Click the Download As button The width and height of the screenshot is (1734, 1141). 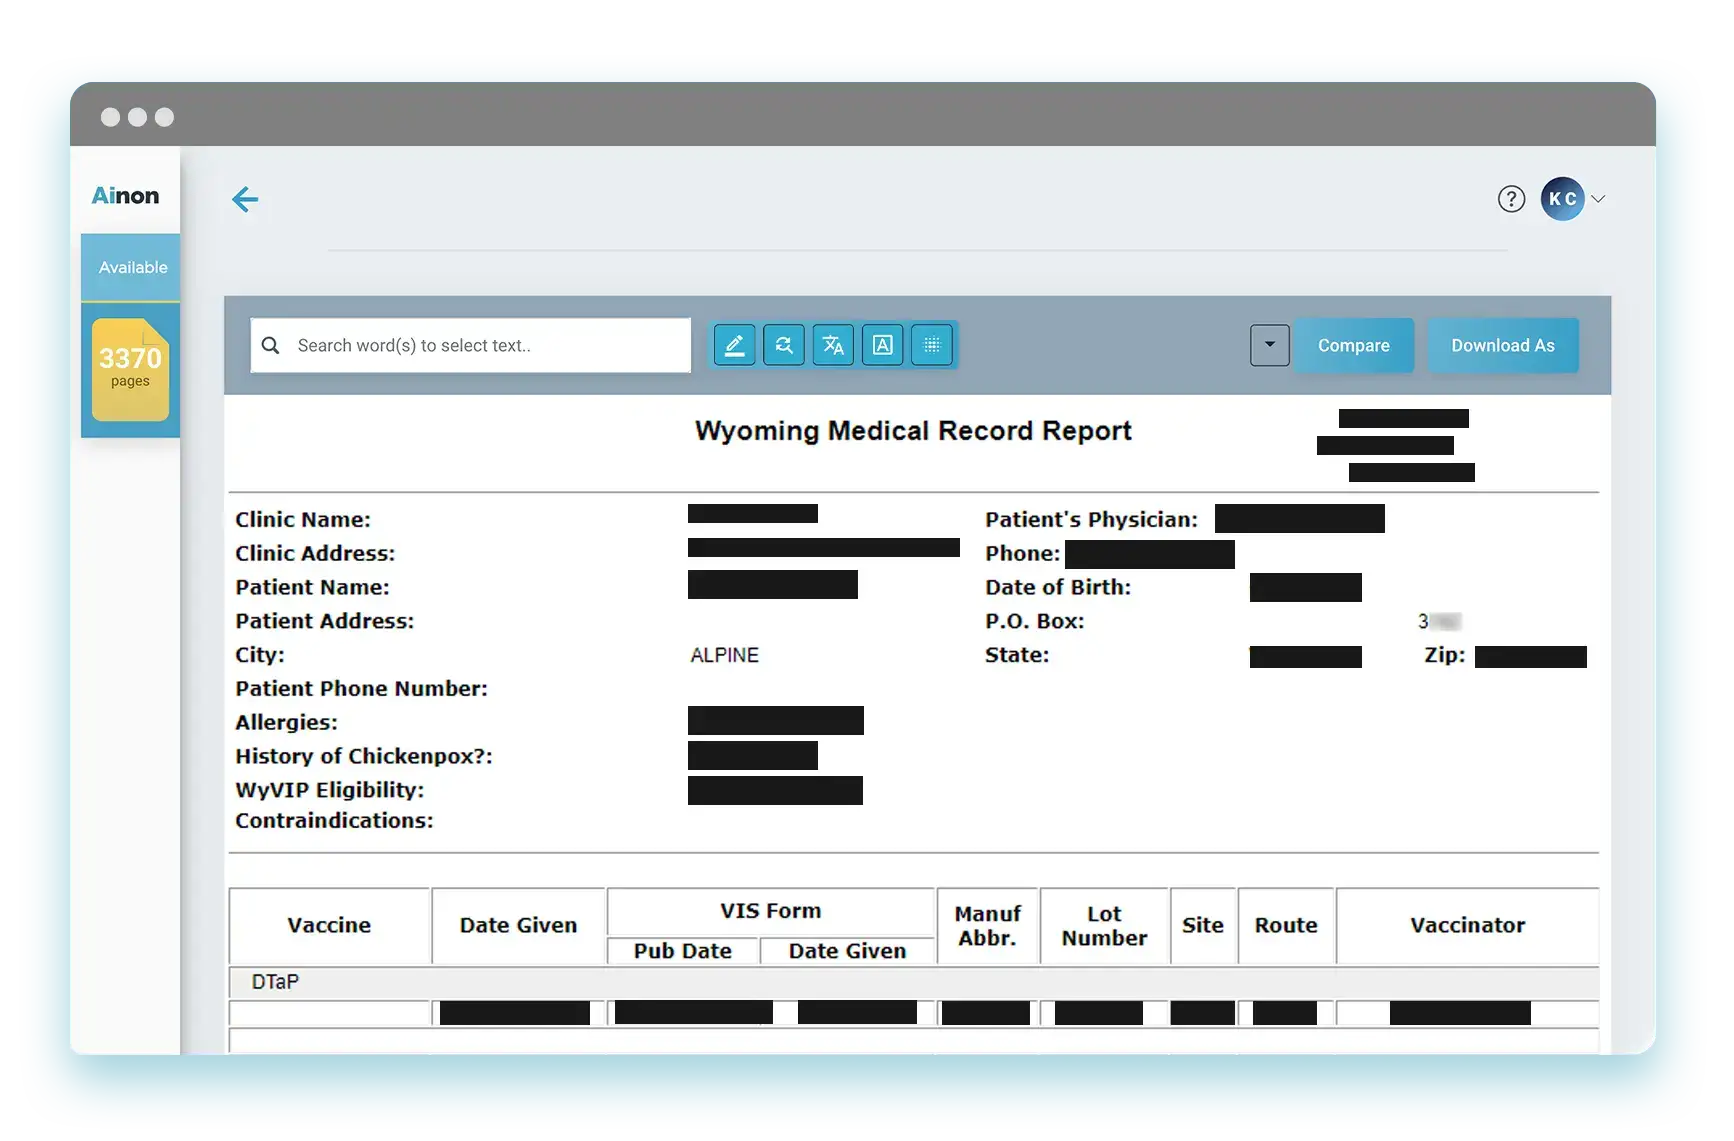coord(1502,346)
